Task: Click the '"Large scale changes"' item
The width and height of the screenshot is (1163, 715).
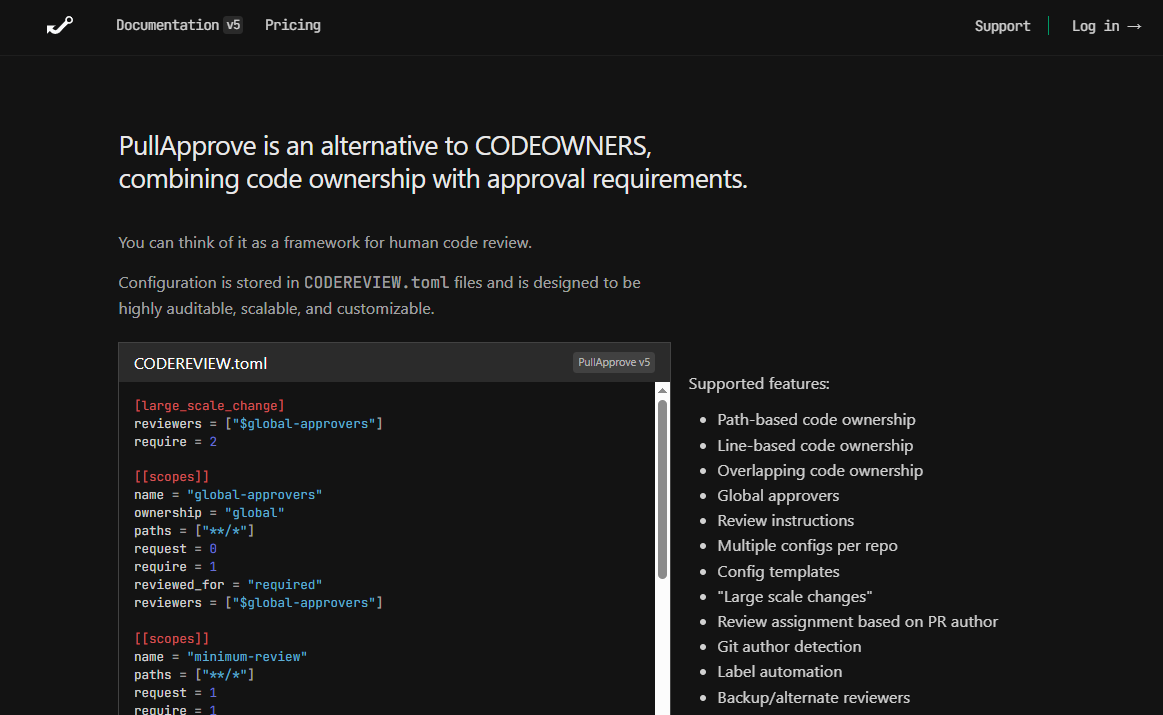Action: 794,597
